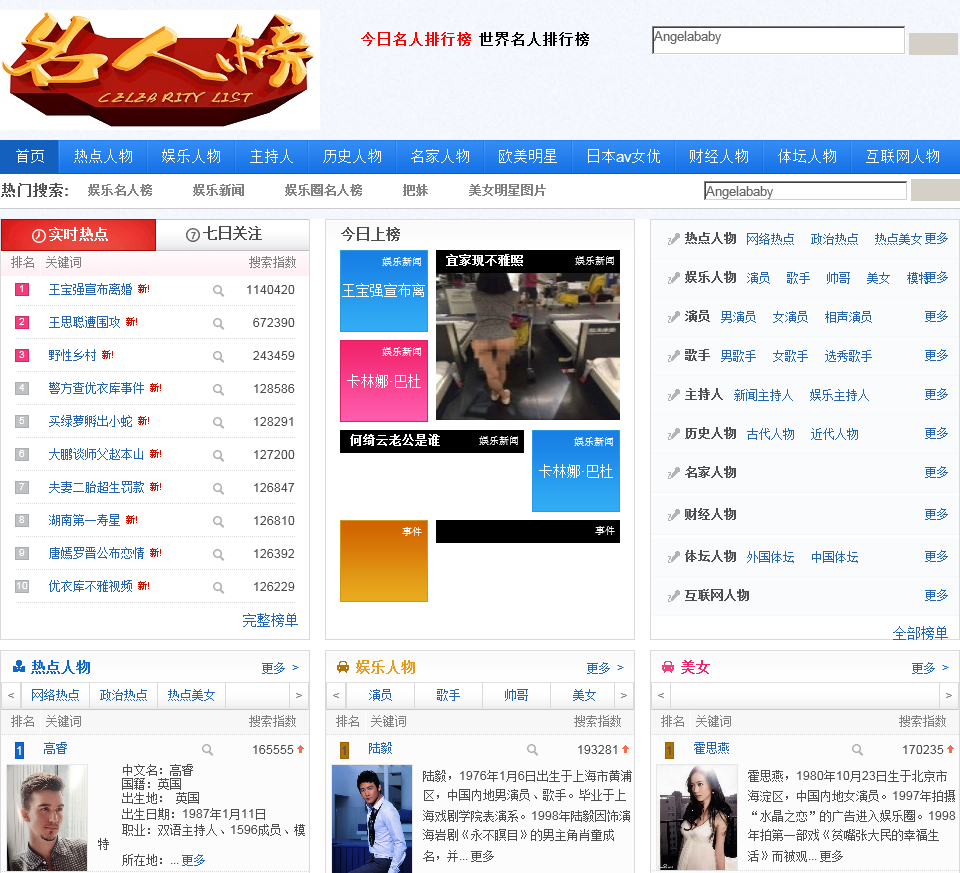Switch to 实时热点 tab

click(x=78, y=234)
